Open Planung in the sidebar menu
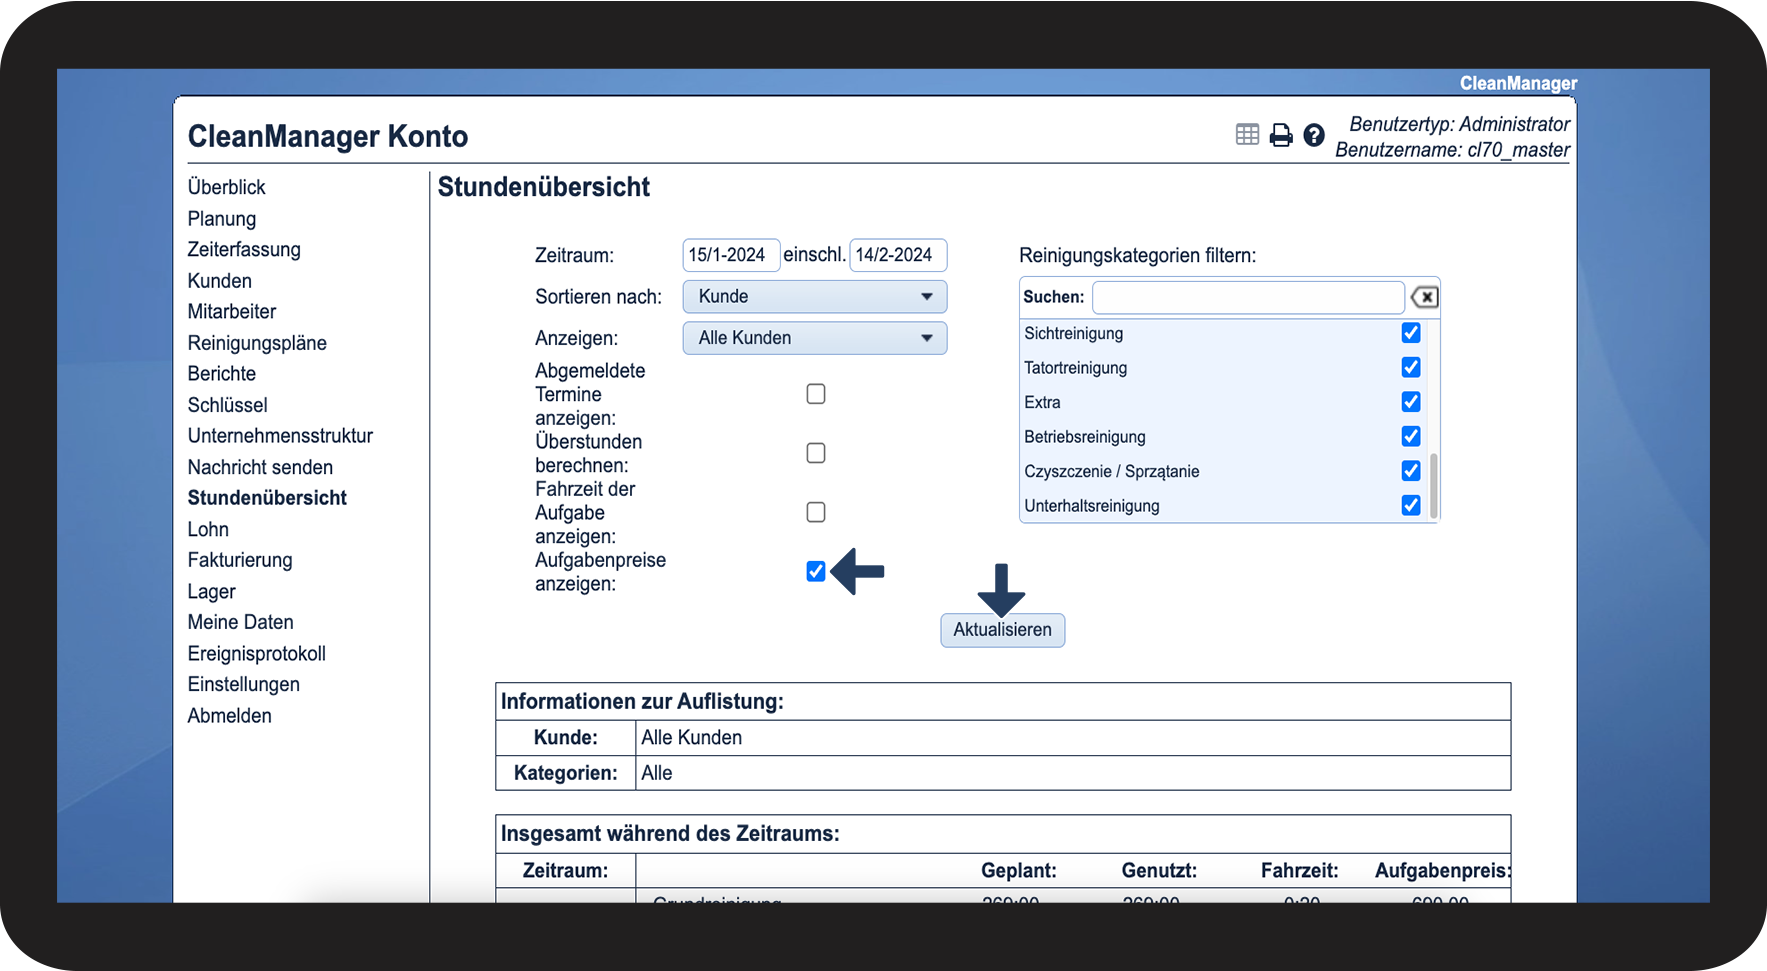 [x=222, y=219]
